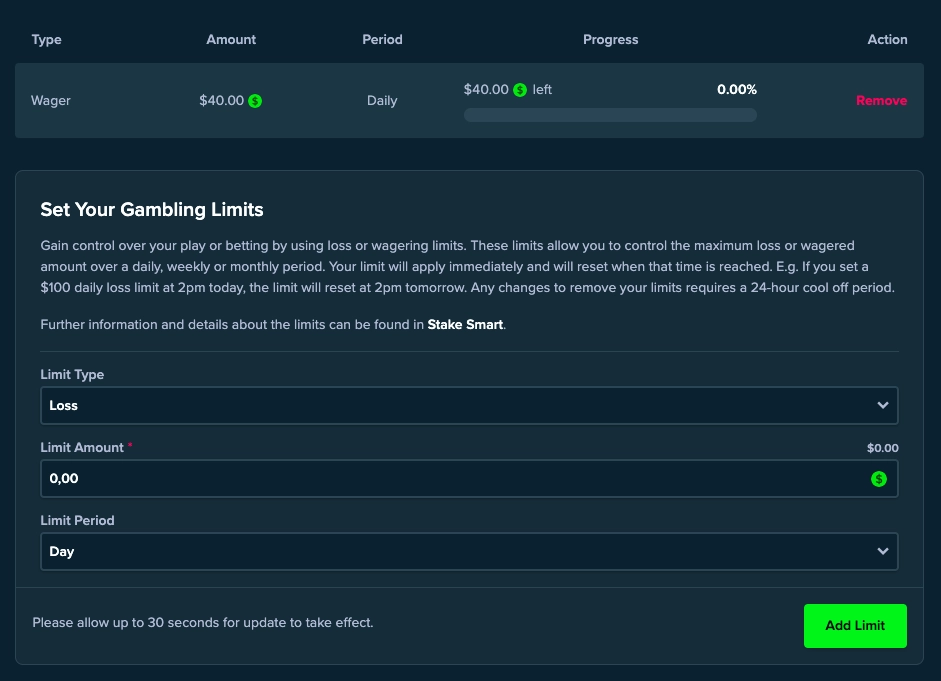Select the Daily period entry for the Wager limit
The width and height of the screenshot is (941, 681).
382,100
